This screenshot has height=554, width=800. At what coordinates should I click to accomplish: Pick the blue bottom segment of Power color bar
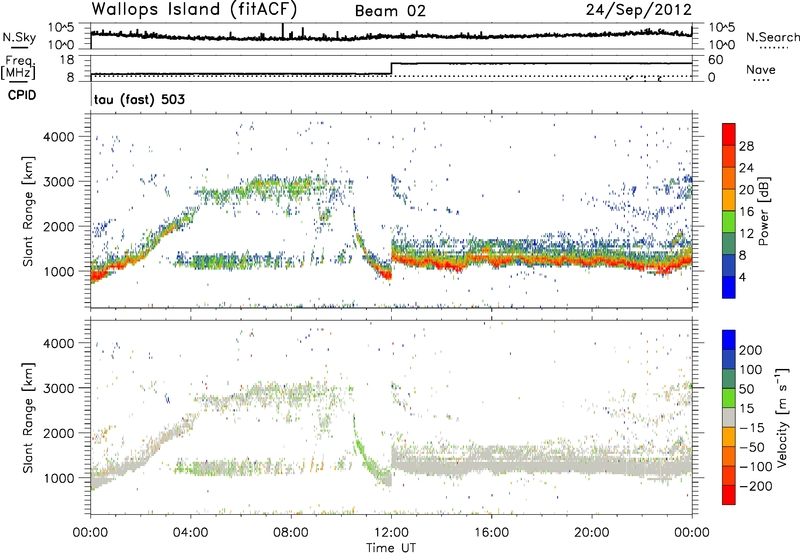[729, 288]
